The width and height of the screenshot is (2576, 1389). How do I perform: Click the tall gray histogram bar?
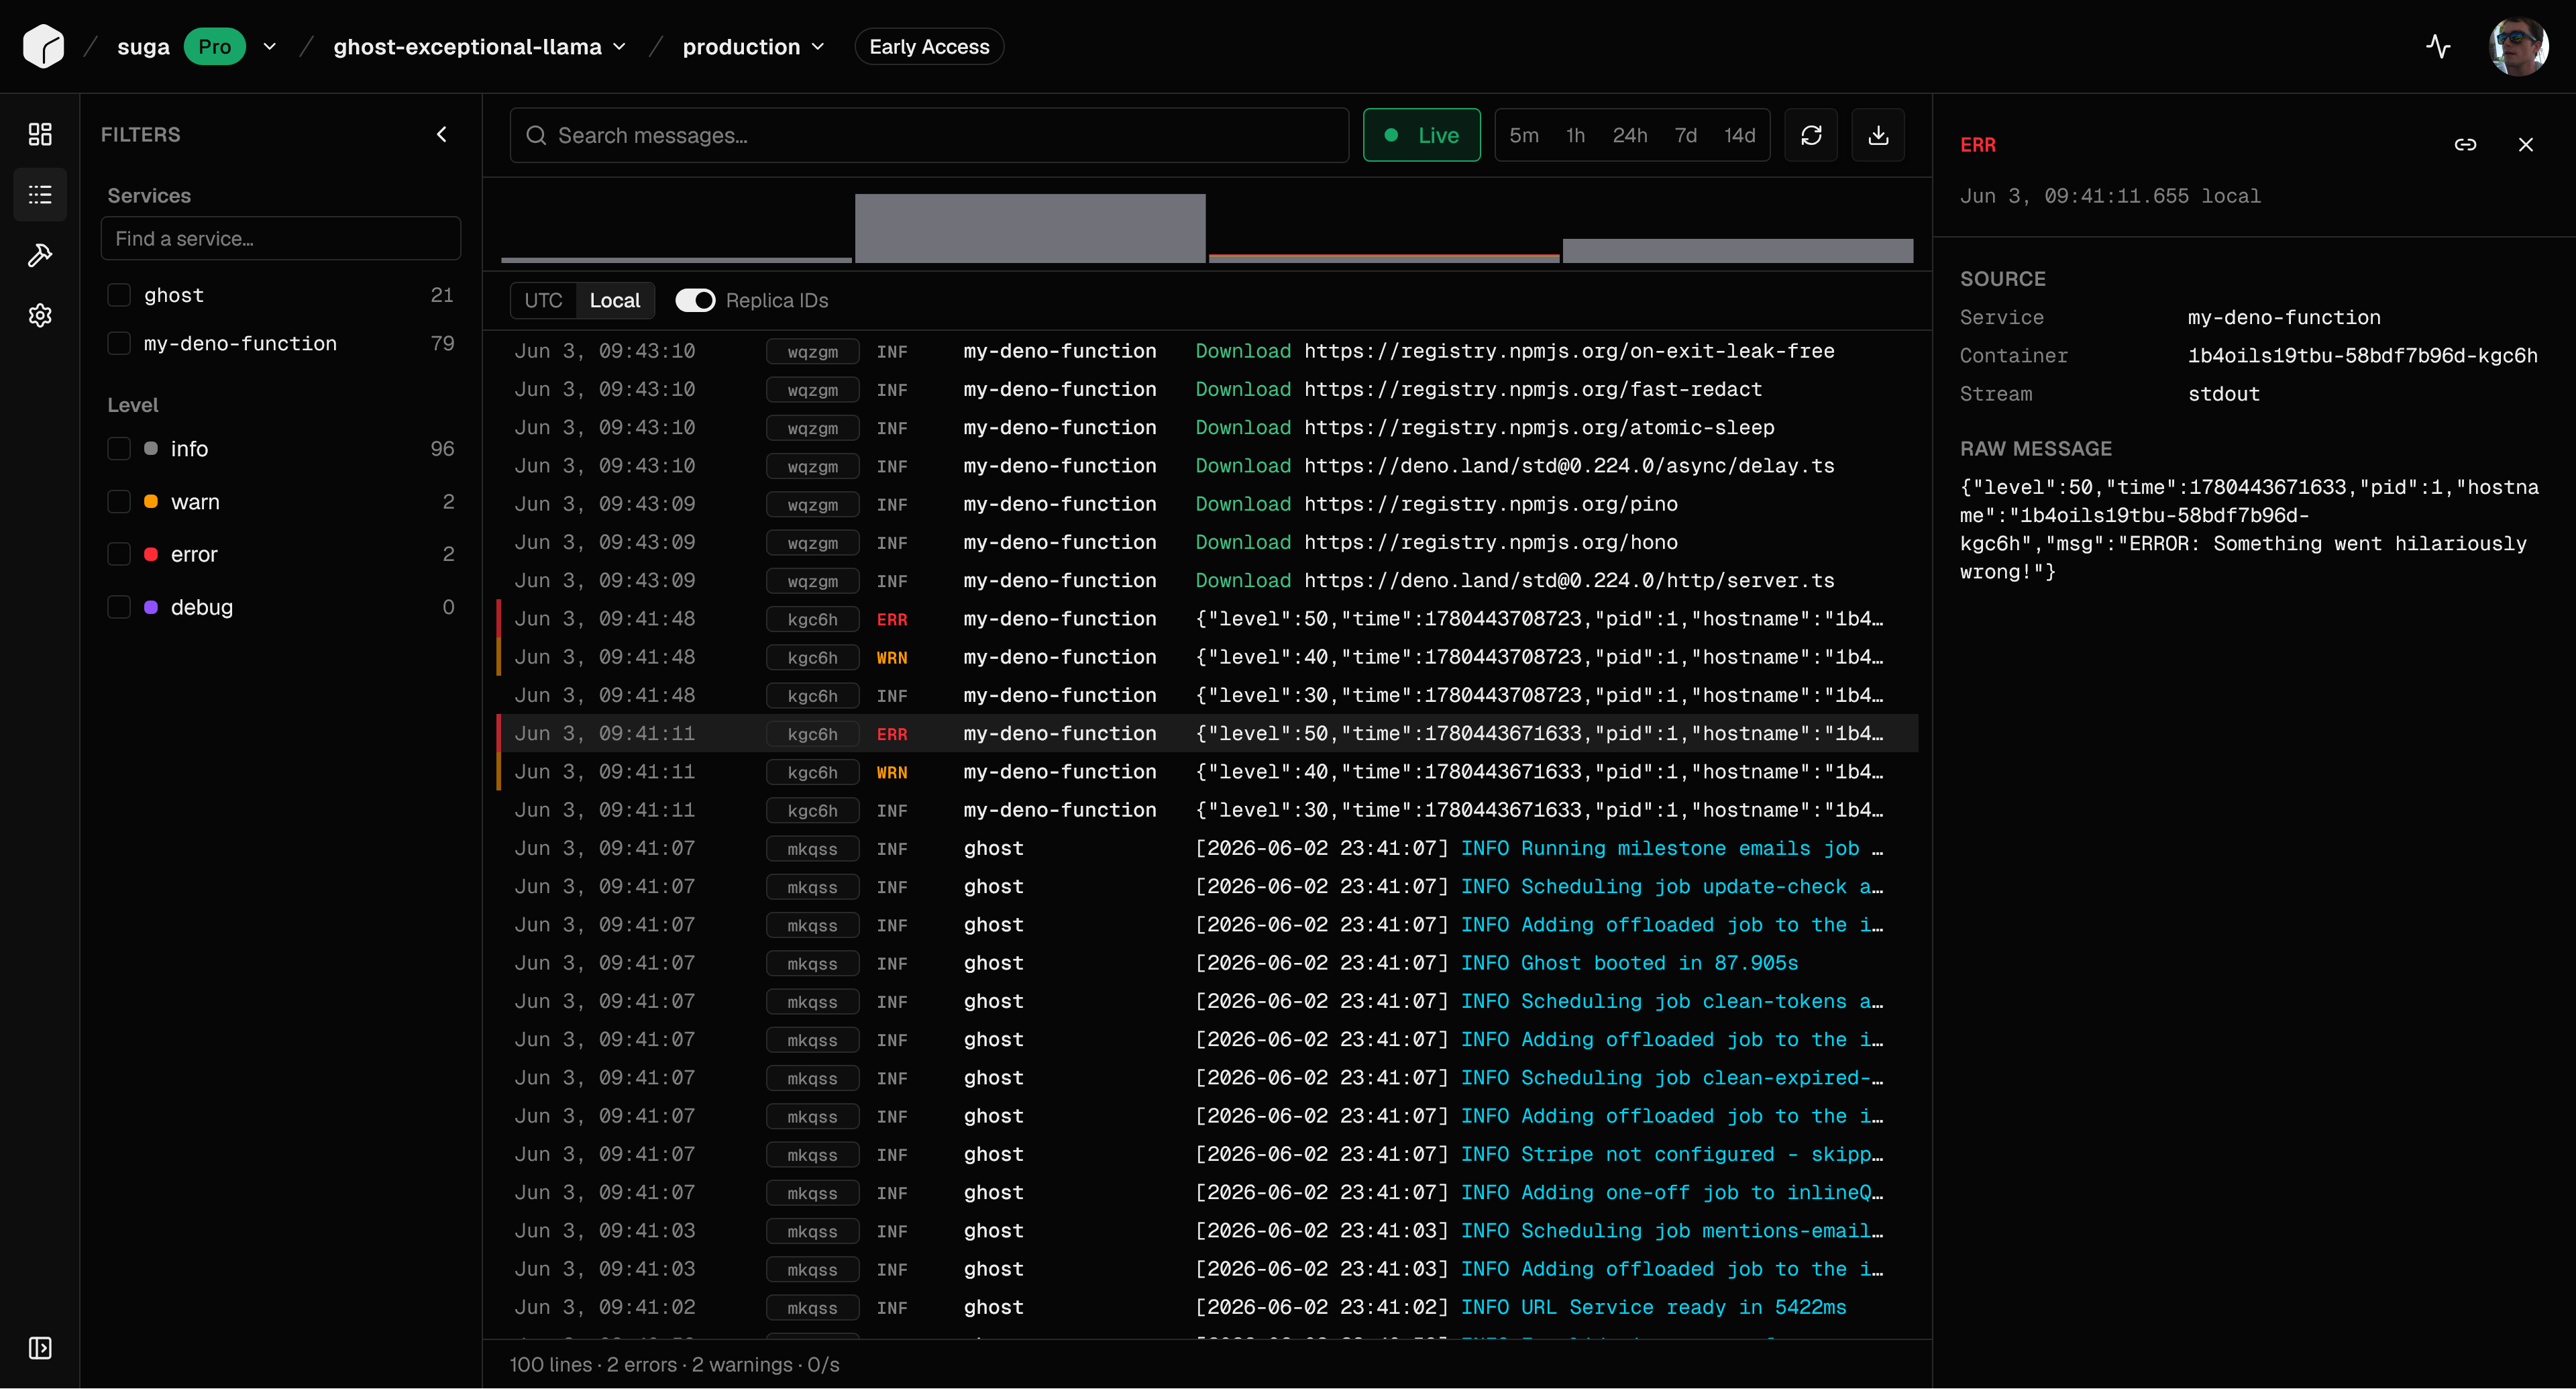click(1030, 228)
